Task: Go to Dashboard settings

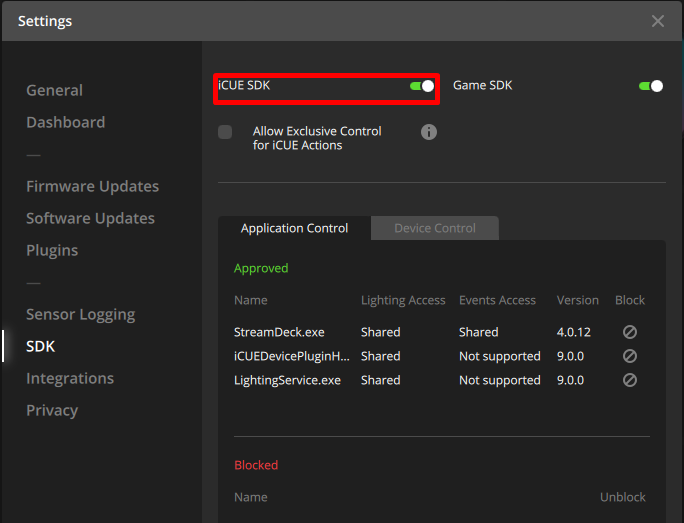Action: [x=65, y=122]
